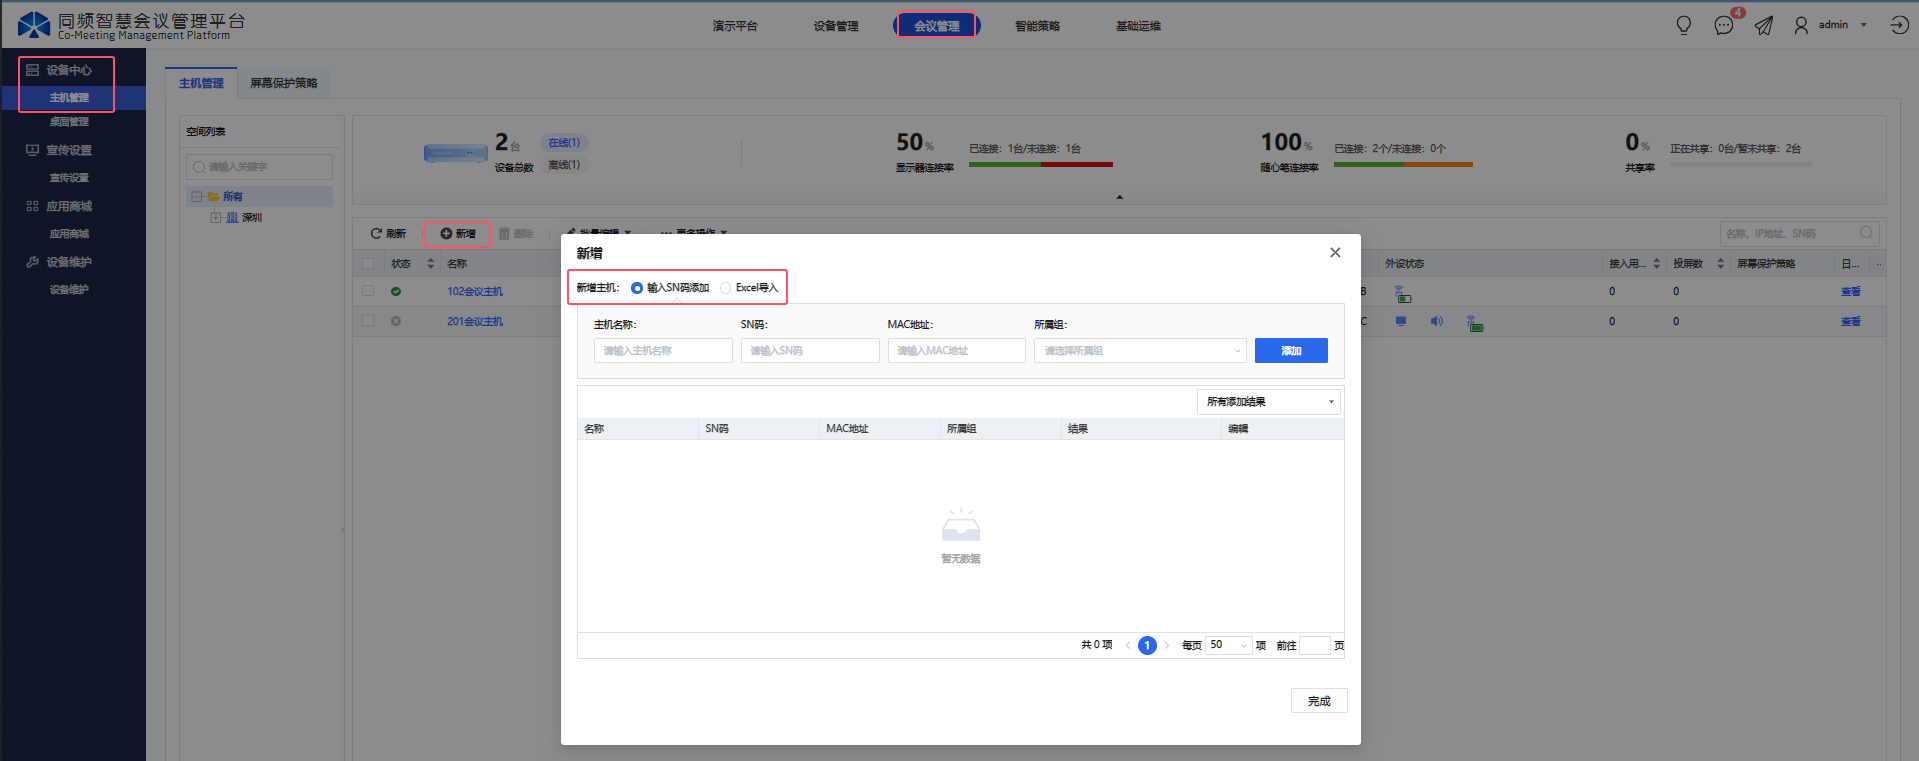Image resolution: width=1919 pixels, height=761 pixels.
Task: Close the 新增 dialog with X
Action: (1335, 253)
